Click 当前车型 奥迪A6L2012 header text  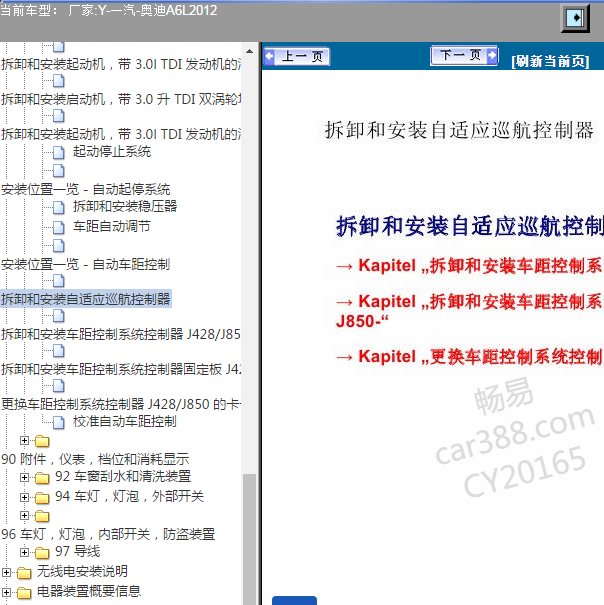coord(108,10)
